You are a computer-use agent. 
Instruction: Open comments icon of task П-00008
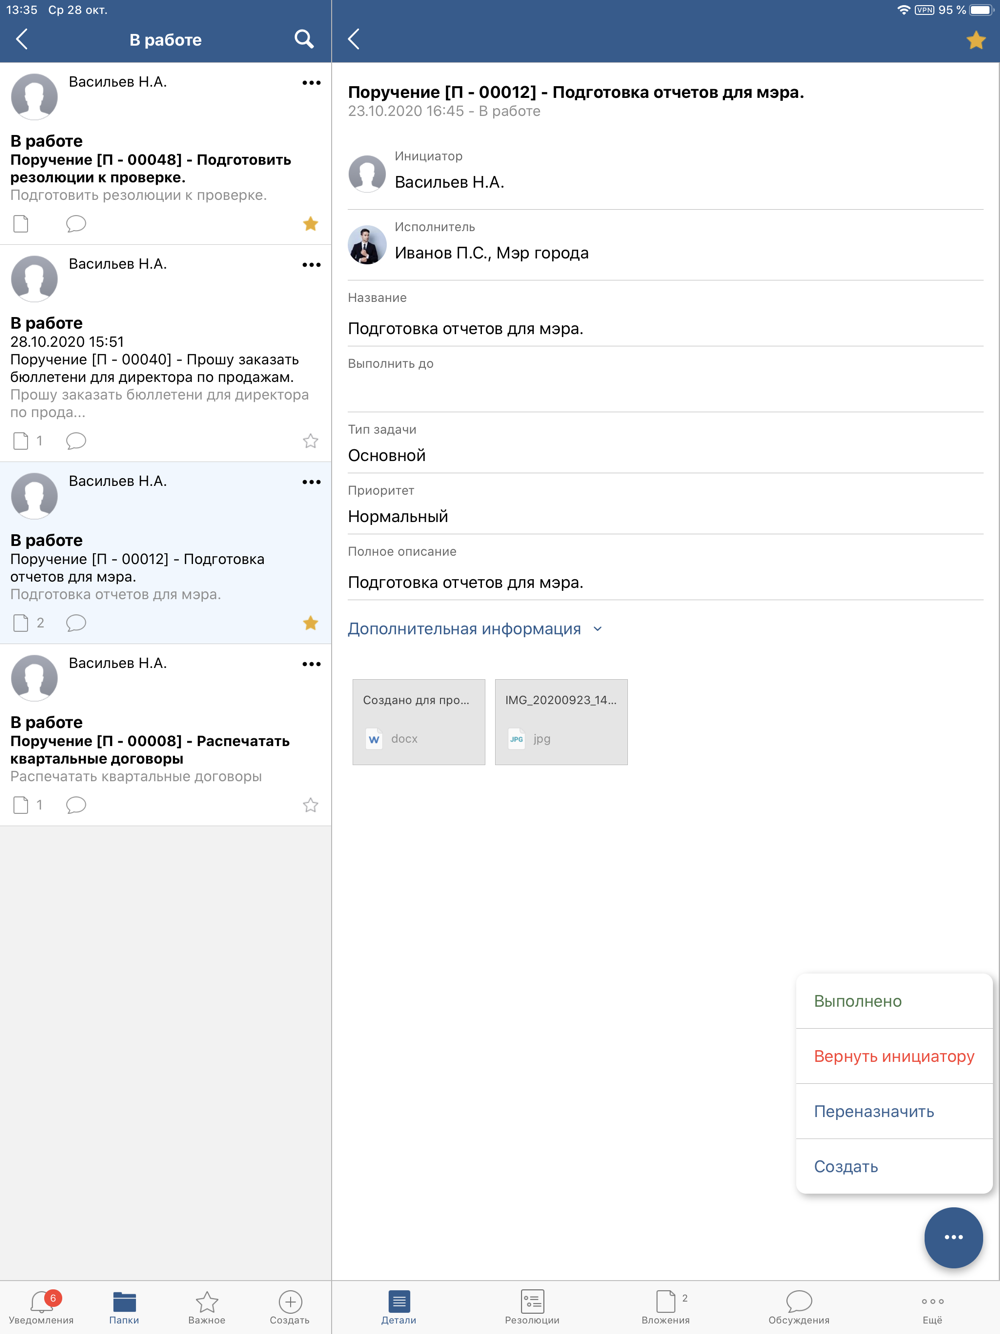(x=76, y=805)
